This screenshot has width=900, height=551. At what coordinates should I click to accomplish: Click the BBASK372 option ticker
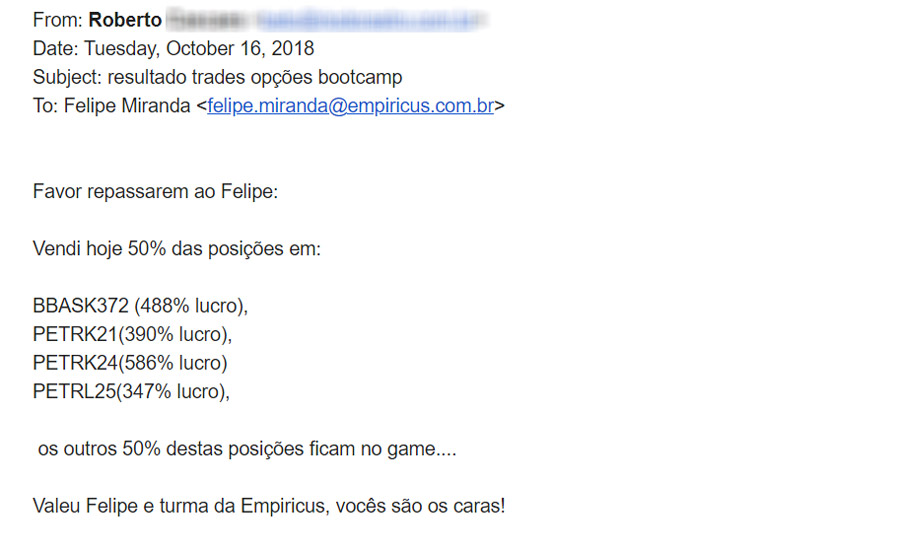coord(80,305)
